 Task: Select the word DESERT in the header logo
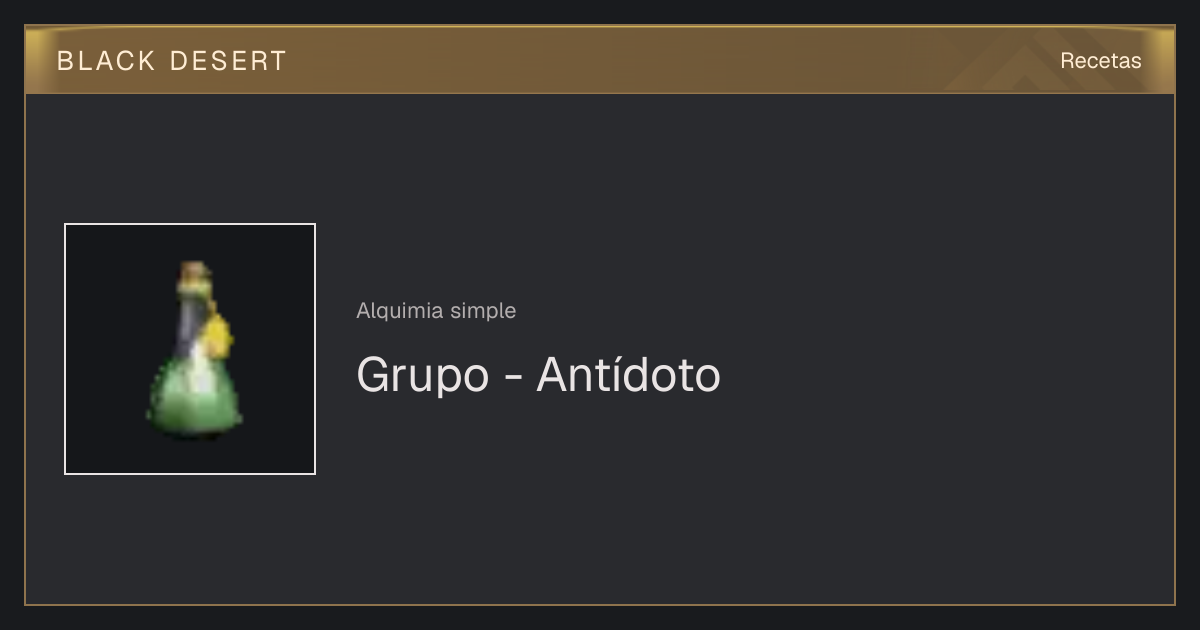(228, 61)
